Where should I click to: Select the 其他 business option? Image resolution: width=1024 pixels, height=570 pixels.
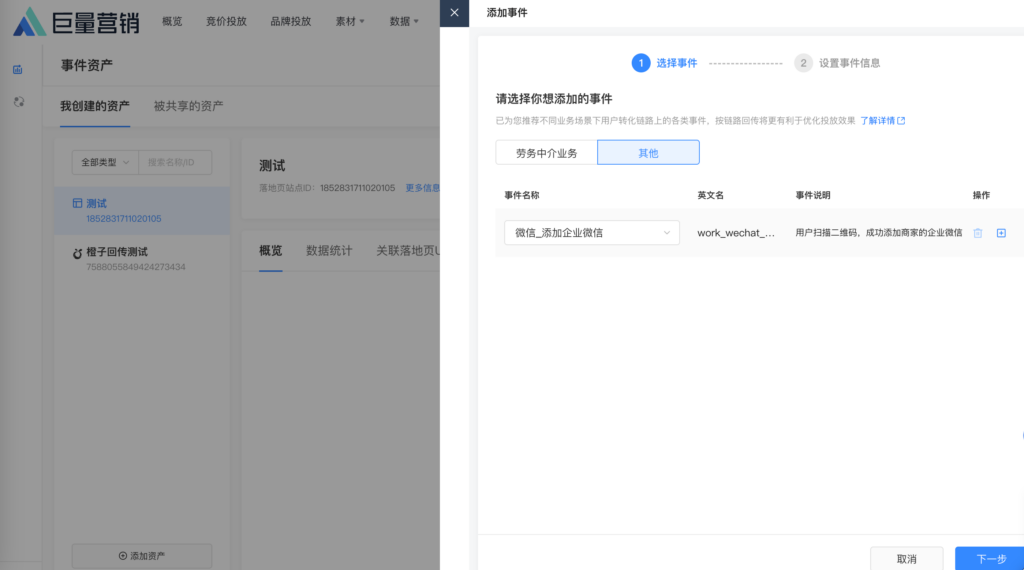click(648, 153)
